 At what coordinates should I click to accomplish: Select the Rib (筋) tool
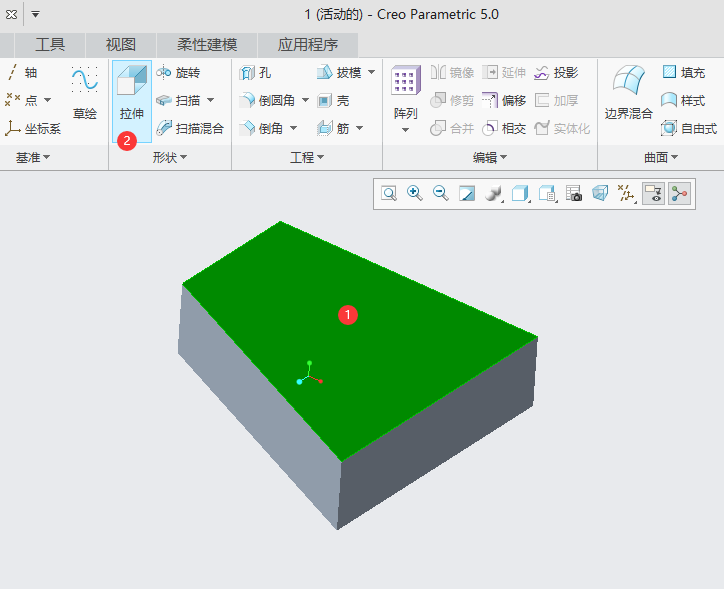tap(333, 128)
